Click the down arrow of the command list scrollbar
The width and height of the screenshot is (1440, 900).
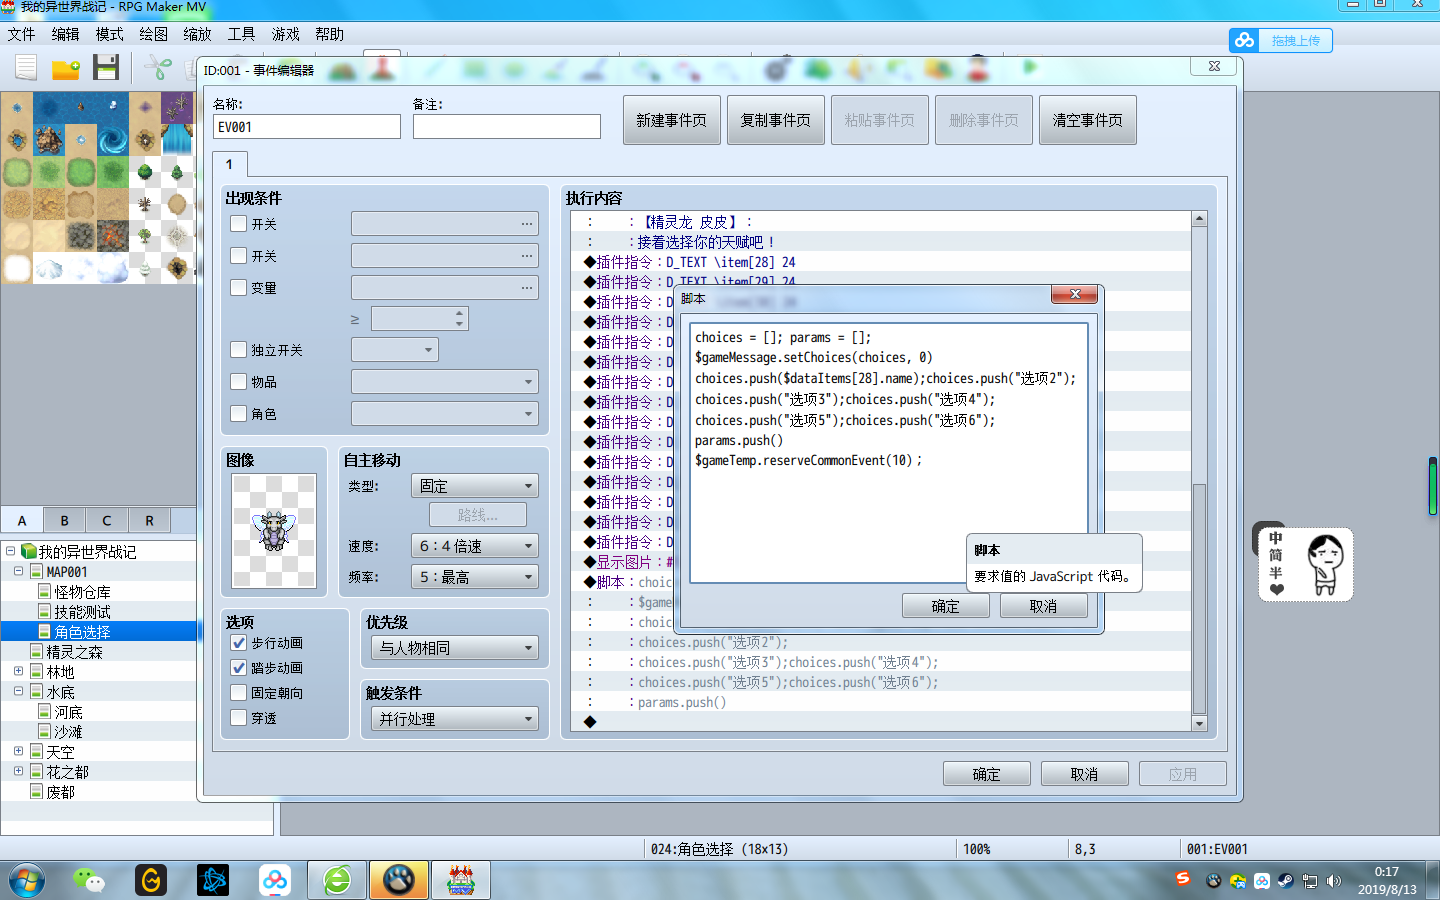(1199, 723)
